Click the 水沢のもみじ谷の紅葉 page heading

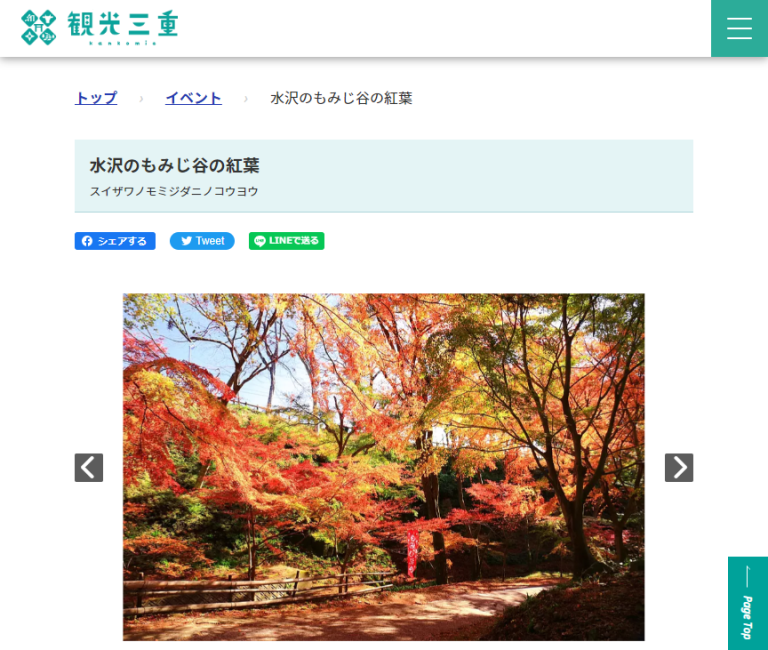pyautogui.click(x=174, y=166)
